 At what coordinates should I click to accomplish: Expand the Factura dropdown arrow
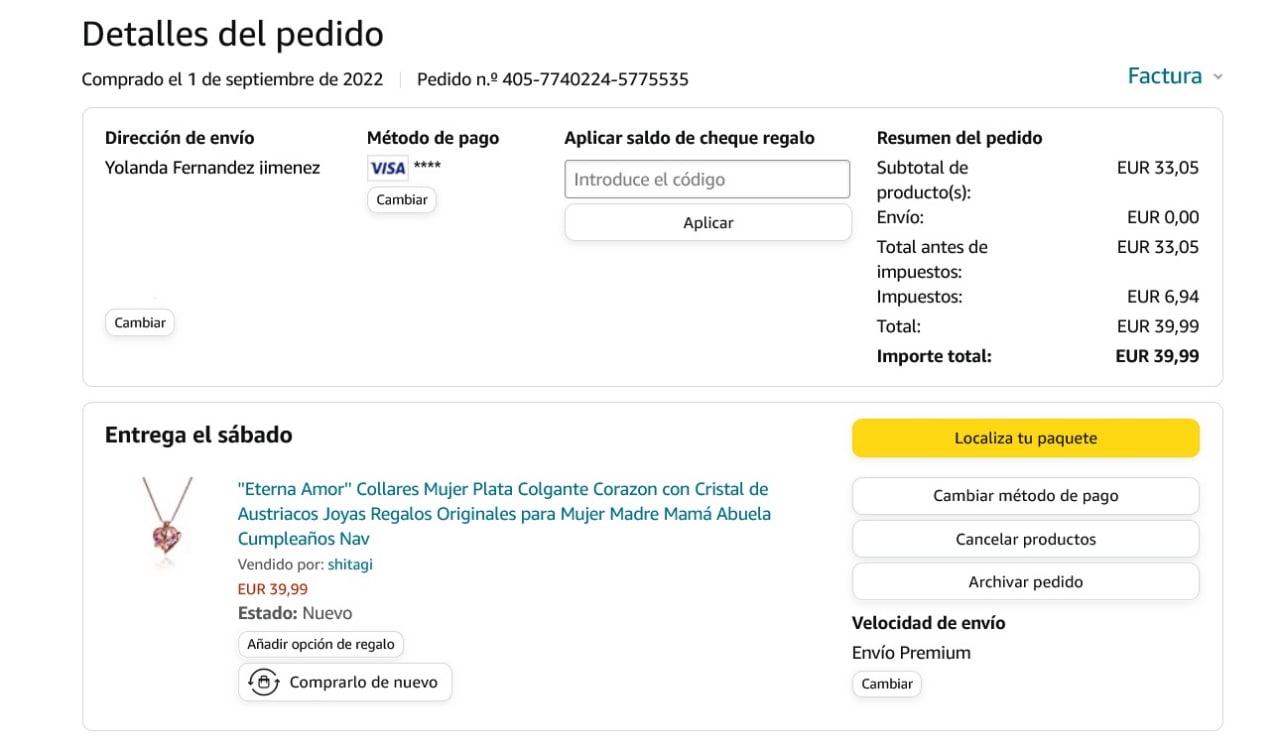(1217, 77)
